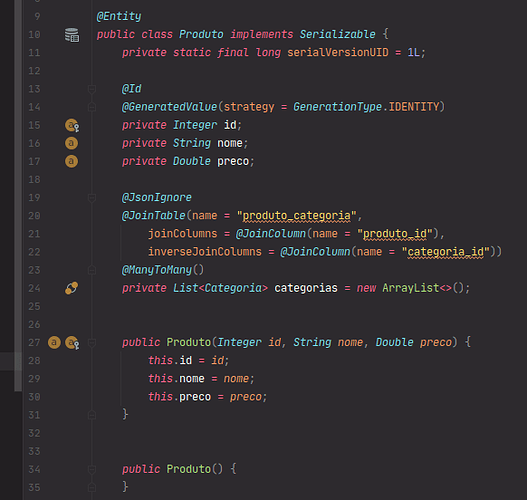527x500 pixels.
Task: Collapse the @JsonIgnore annotation block fold
Action: pyautogui.click(x=91, y=198)
